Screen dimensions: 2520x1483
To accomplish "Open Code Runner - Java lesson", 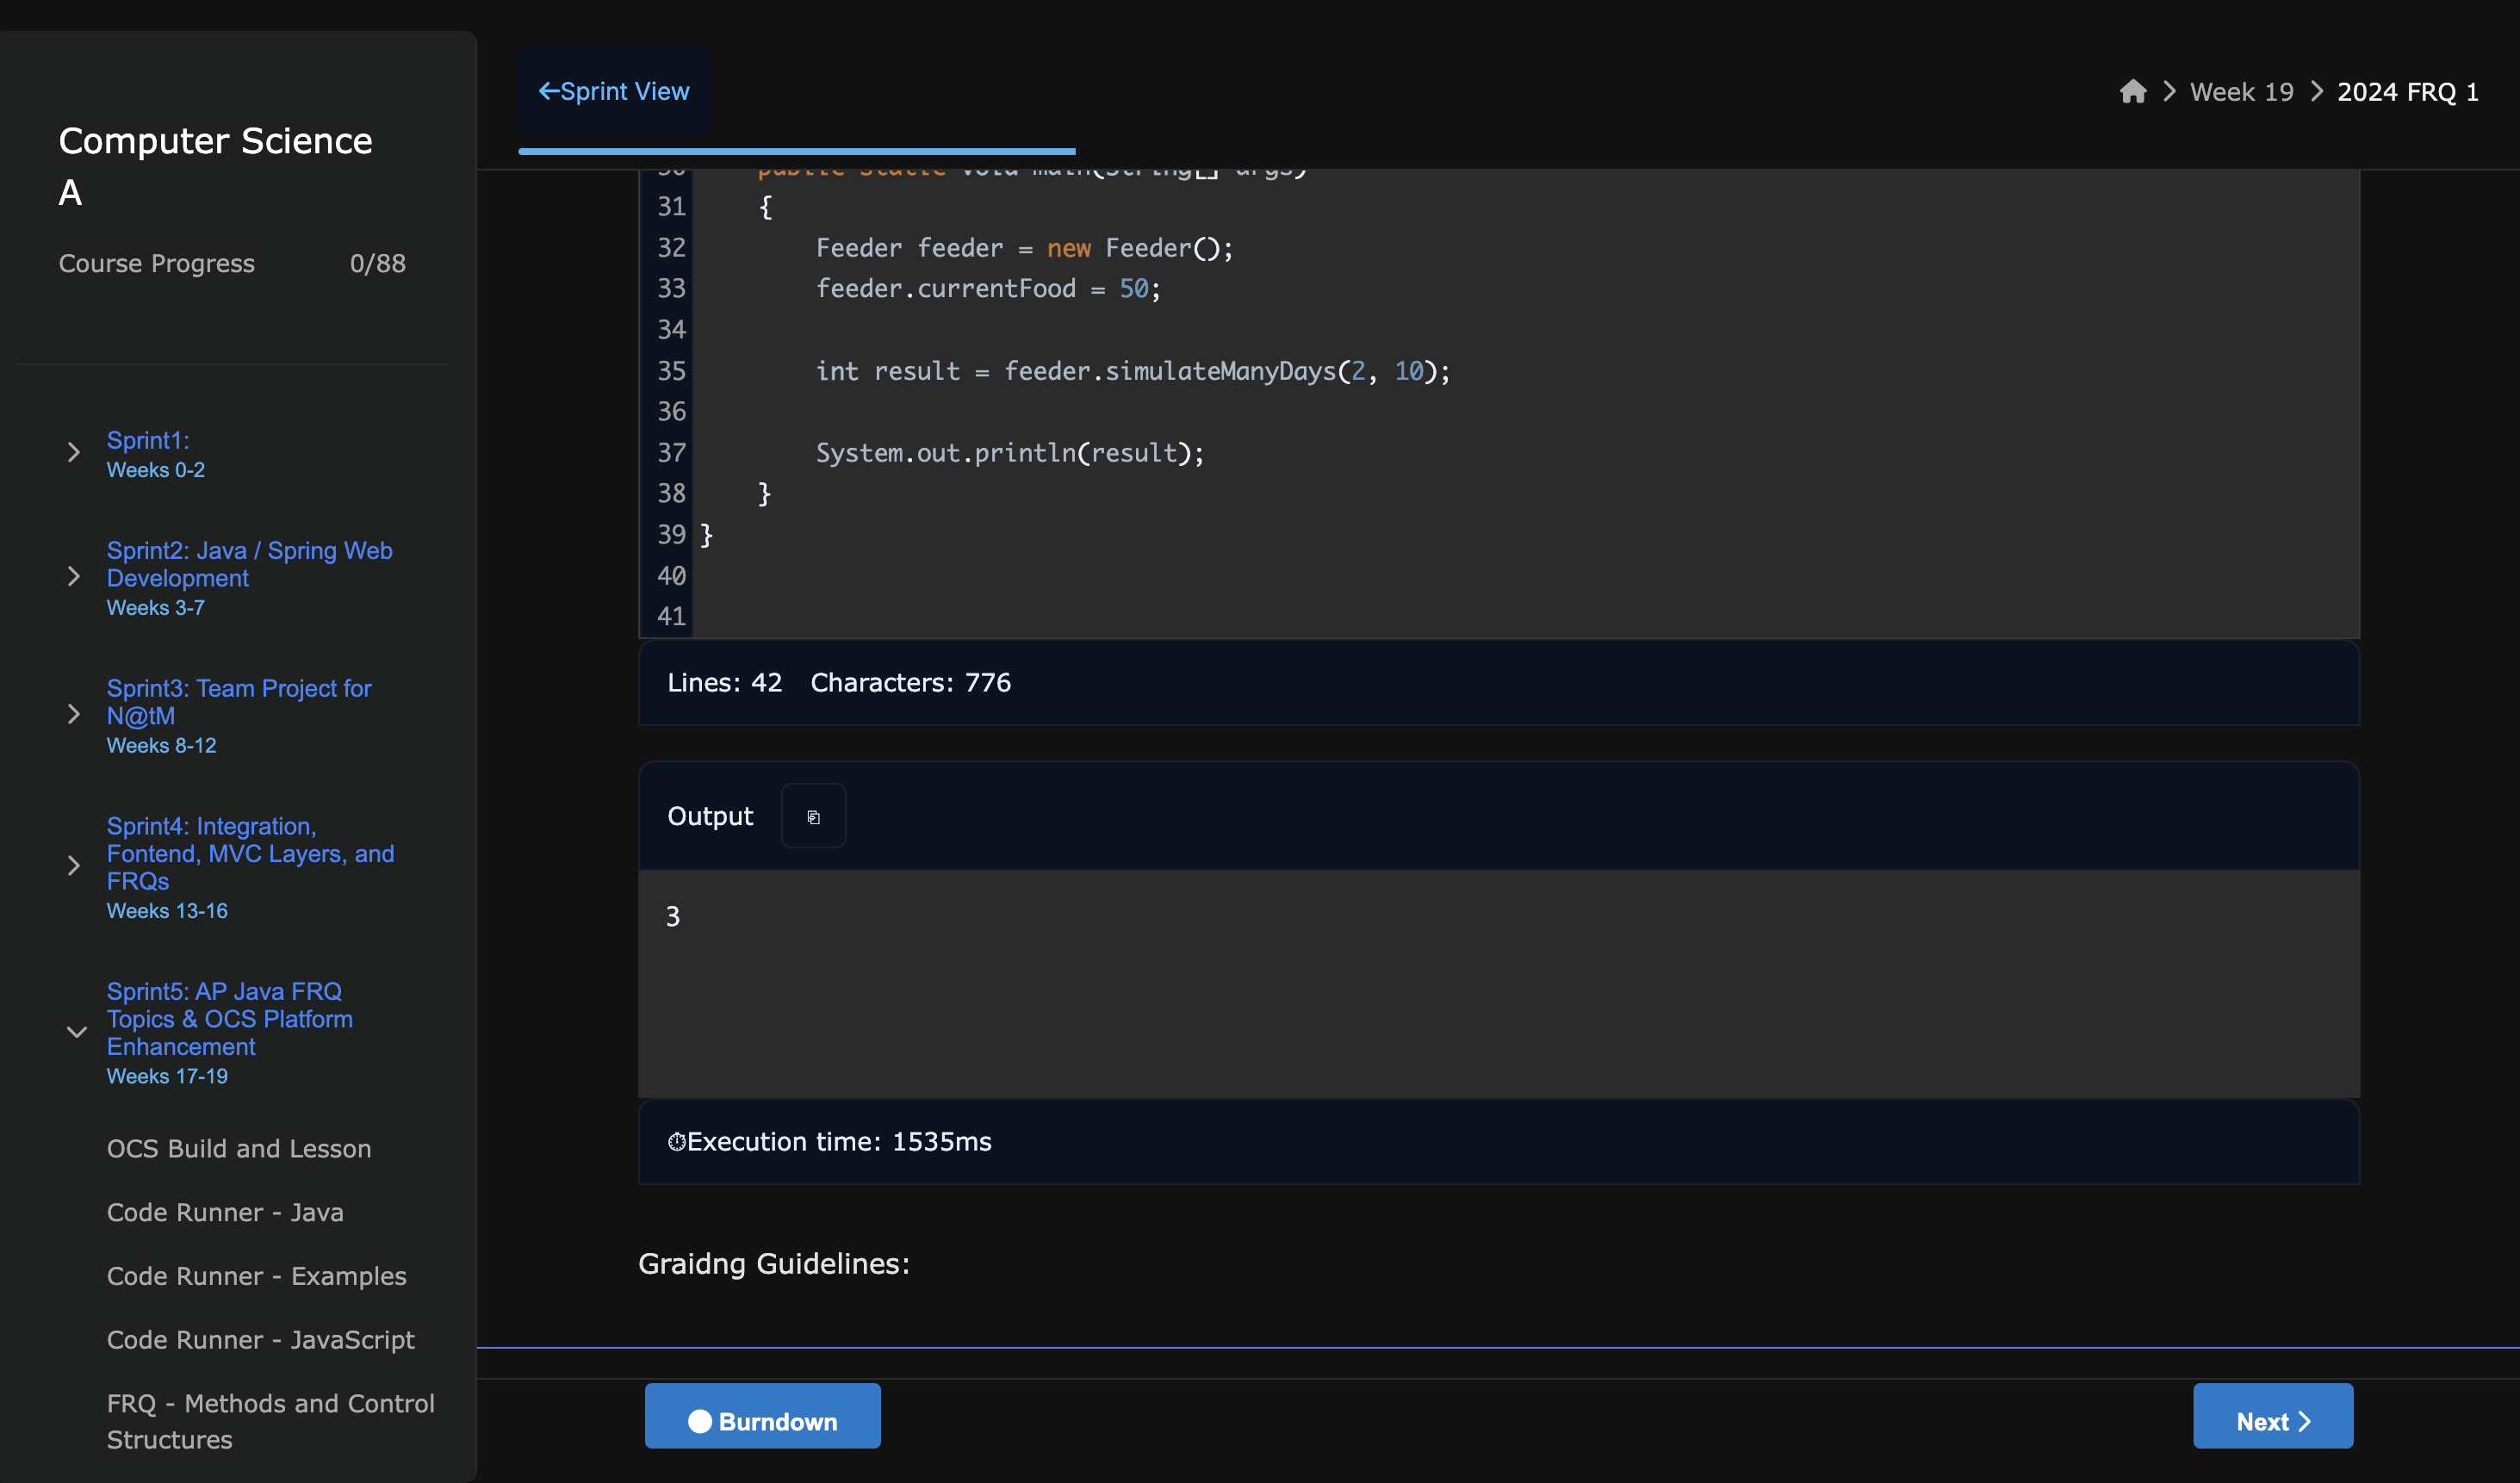I will pos(225,1213).
